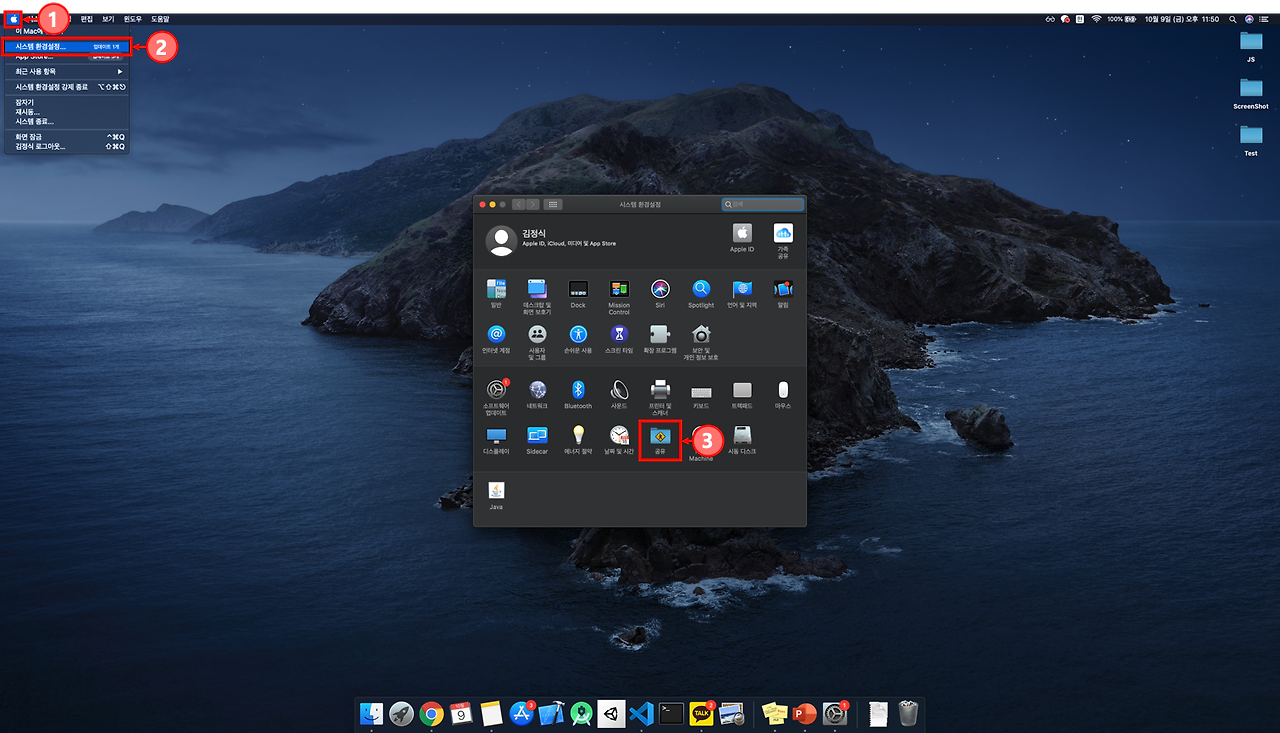Image resolution: width=1280 pixels, height=733 pixels.
Task: Select 시스템 환경설정... in the Apple menu
Action: pyautogui.click(x=66, y=46)
